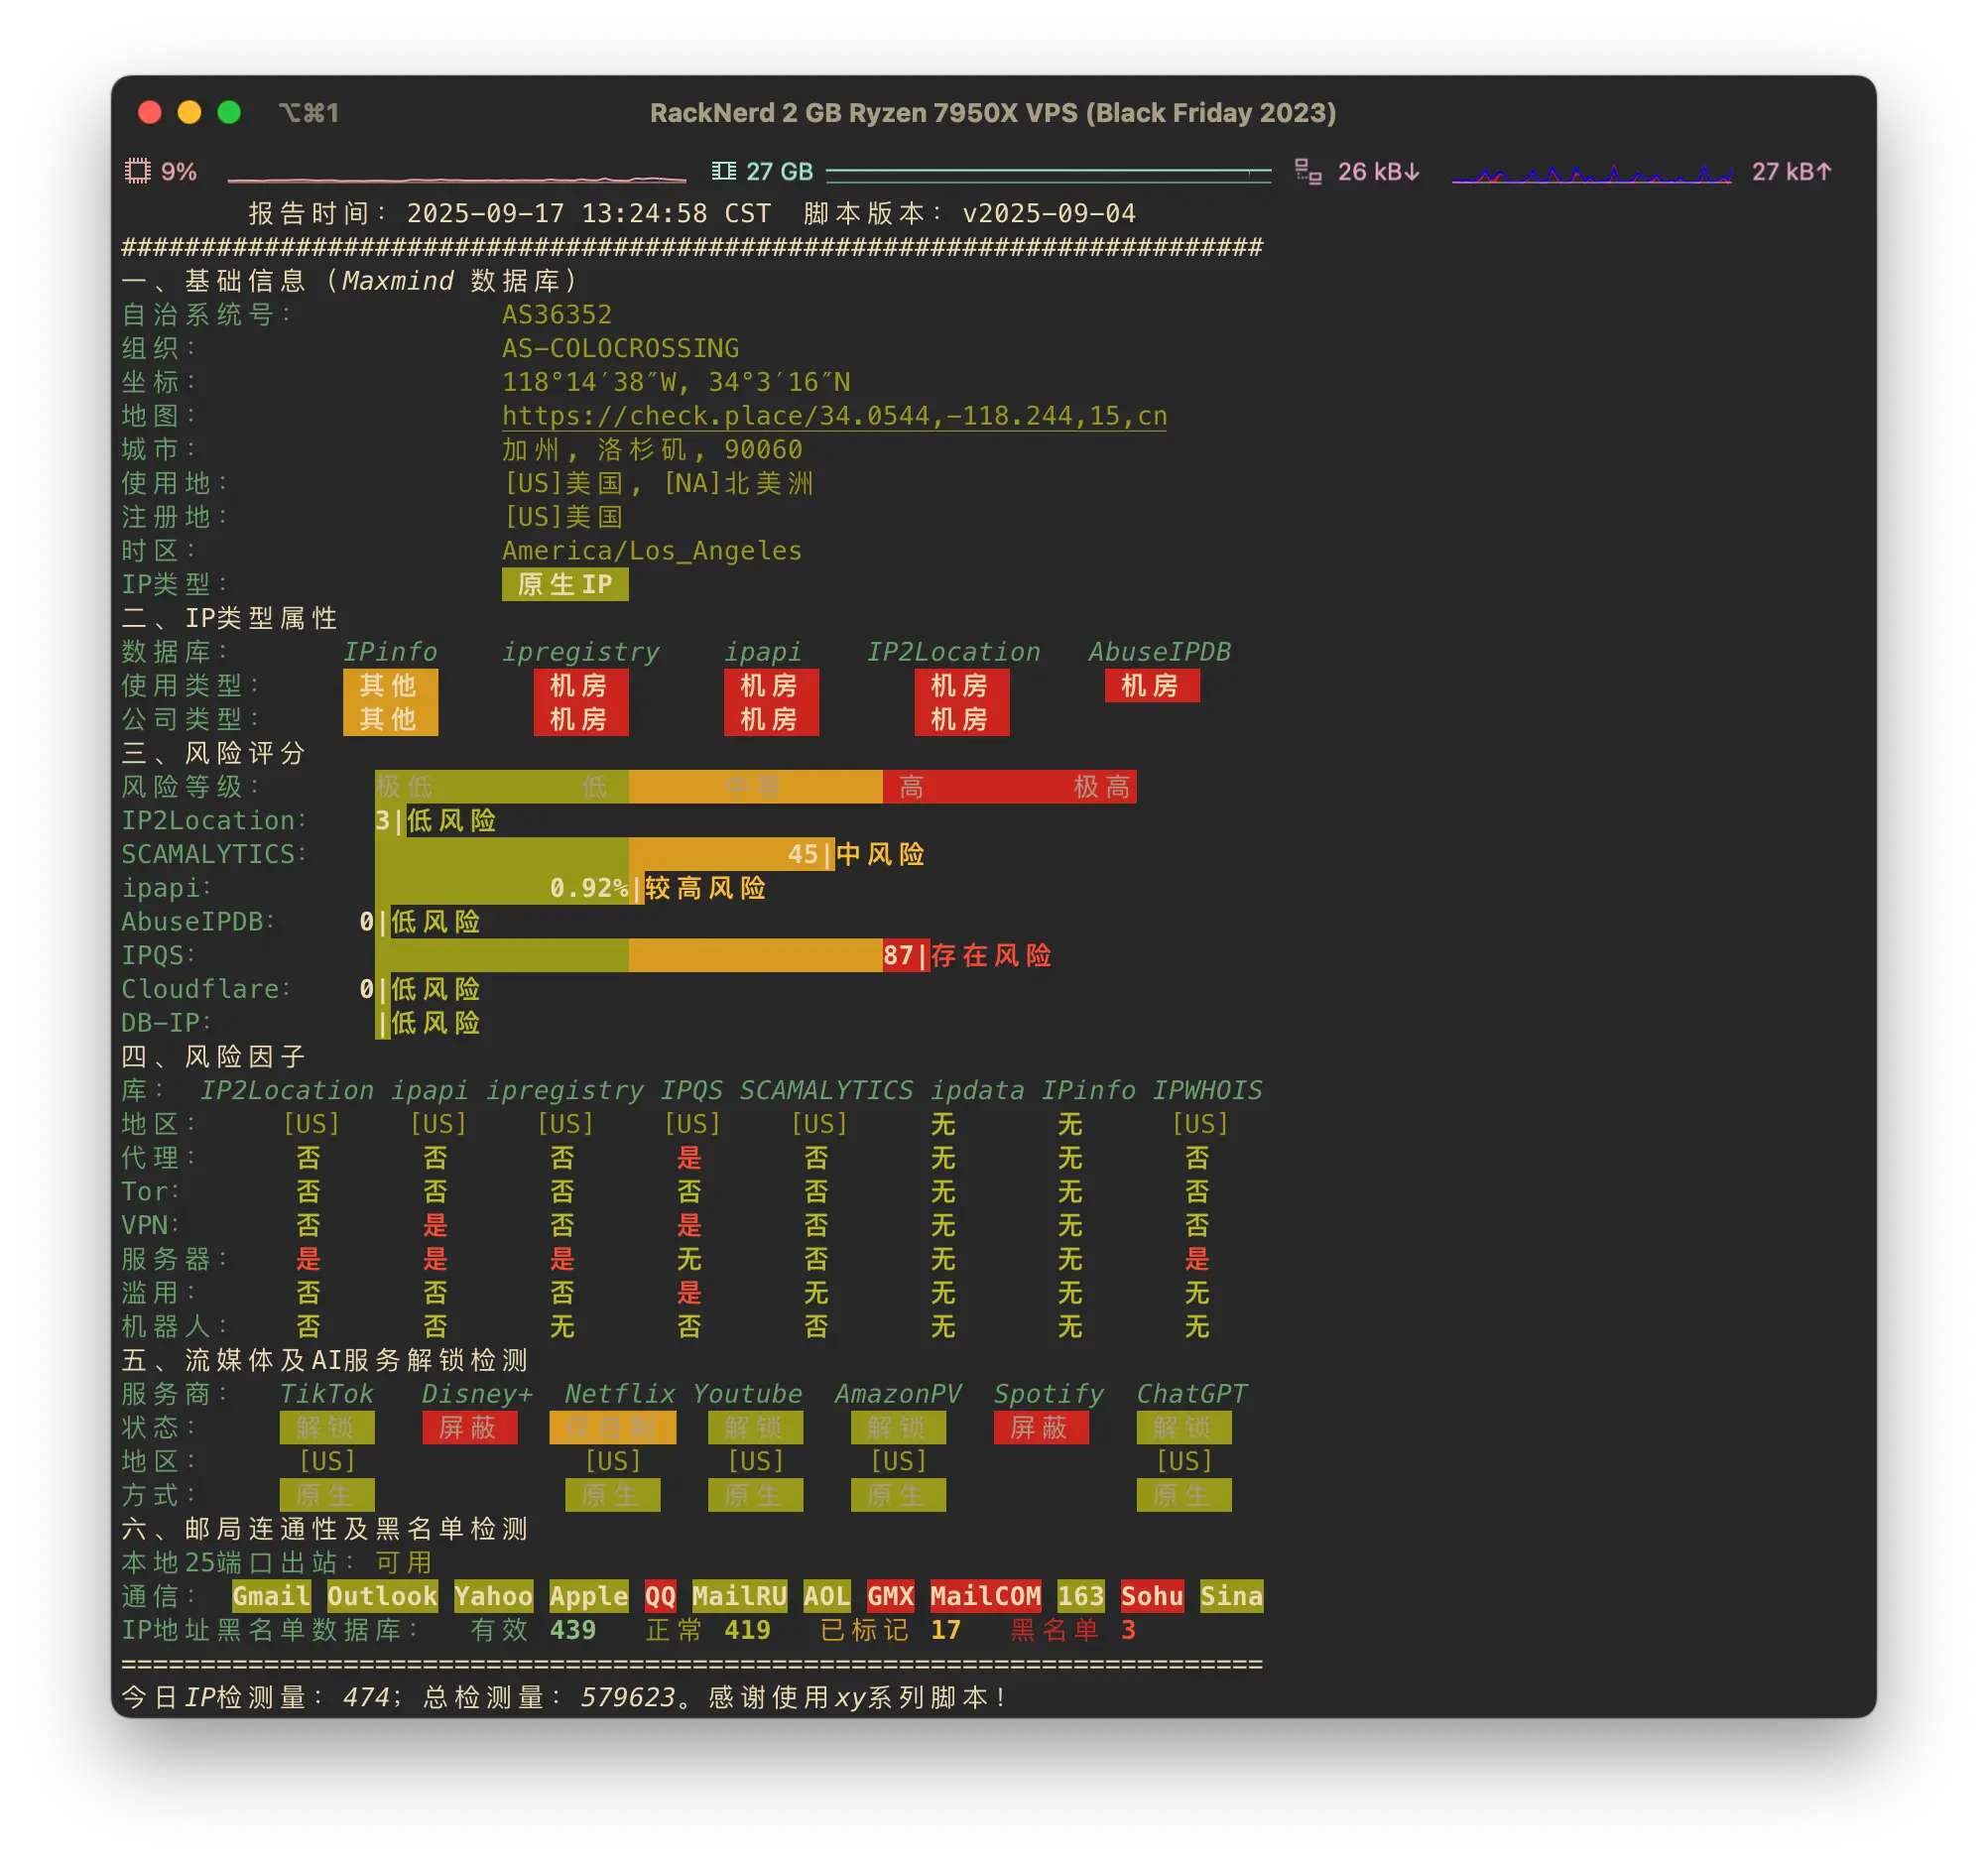This screenshot has width=1988, height=1865.
Task: Click the AbuseIPDB 机房 red badge
Action: pos(1152,686)
